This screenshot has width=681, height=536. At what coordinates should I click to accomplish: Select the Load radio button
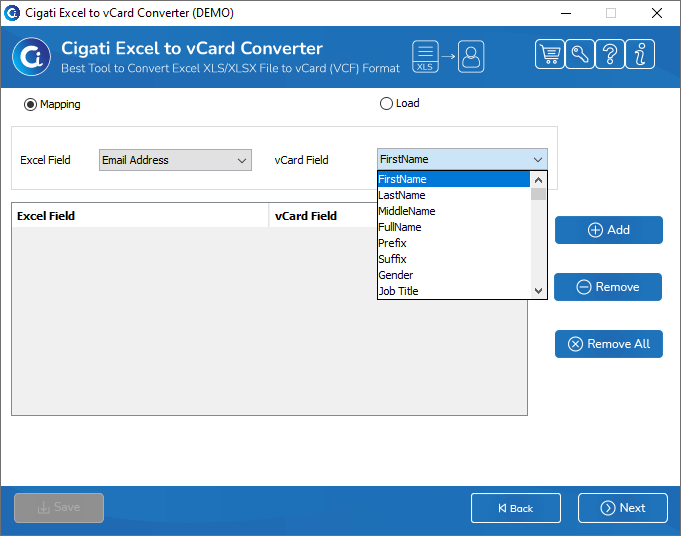[386, 103]
